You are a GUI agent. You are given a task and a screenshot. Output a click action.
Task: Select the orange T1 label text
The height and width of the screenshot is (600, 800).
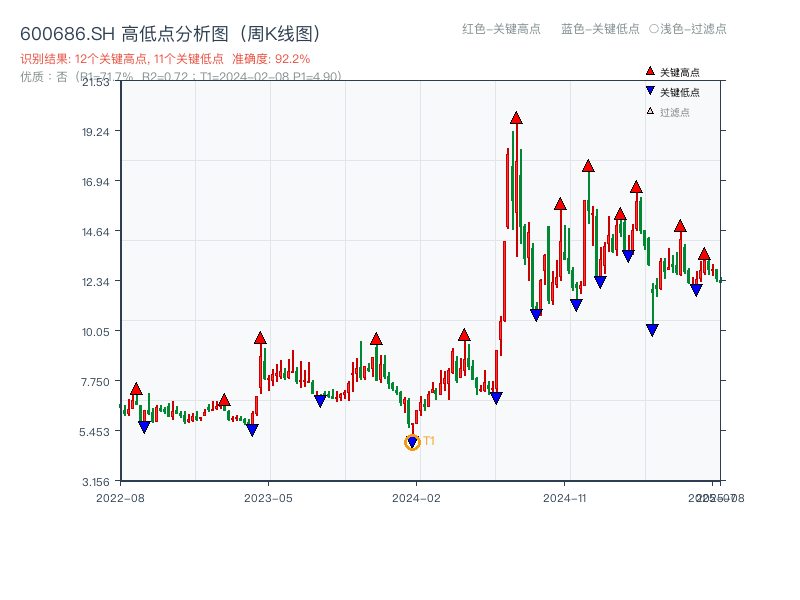pos(429,441)
